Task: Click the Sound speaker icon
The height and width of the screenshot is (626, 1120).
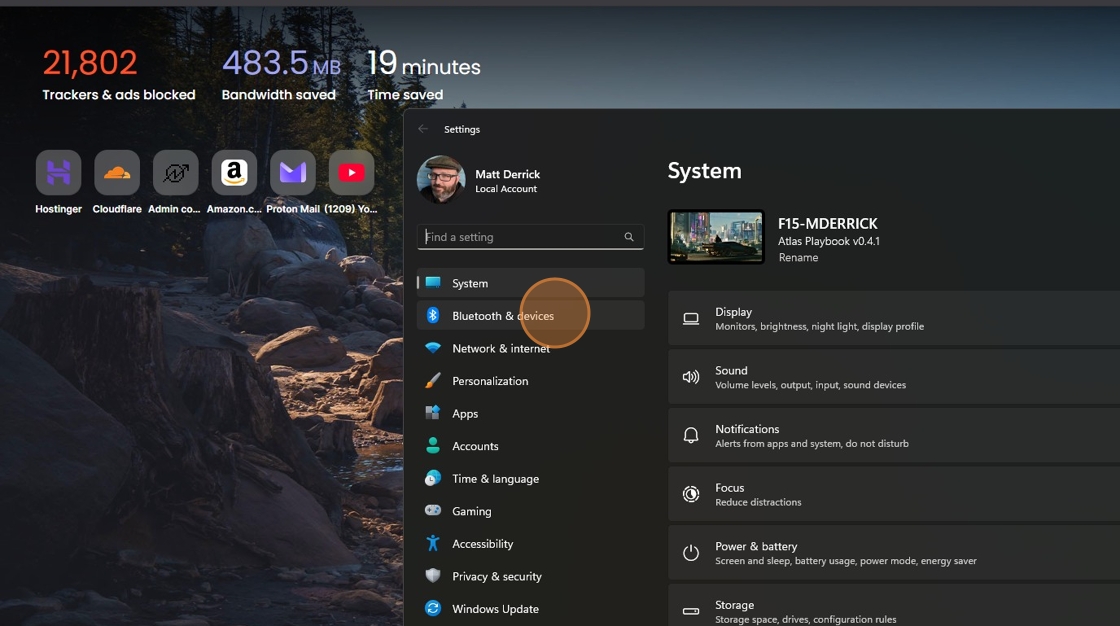Action: pyautogui.click(x=691, y=377)
